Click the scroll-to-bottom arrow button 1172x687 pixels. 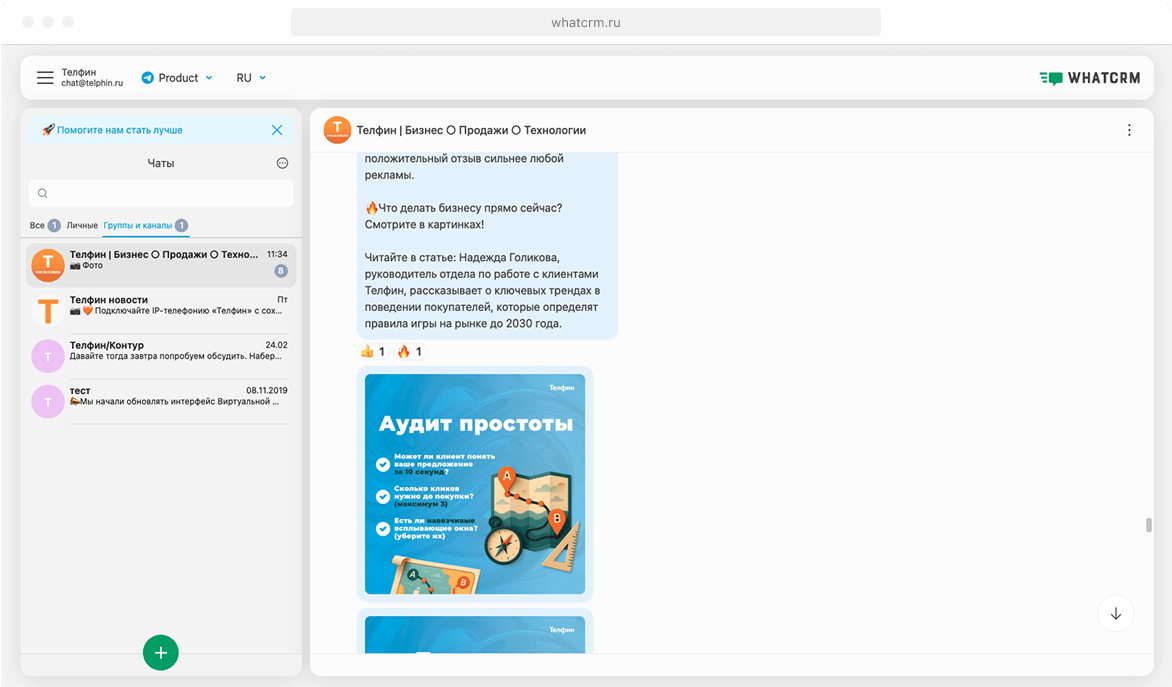1115,613
